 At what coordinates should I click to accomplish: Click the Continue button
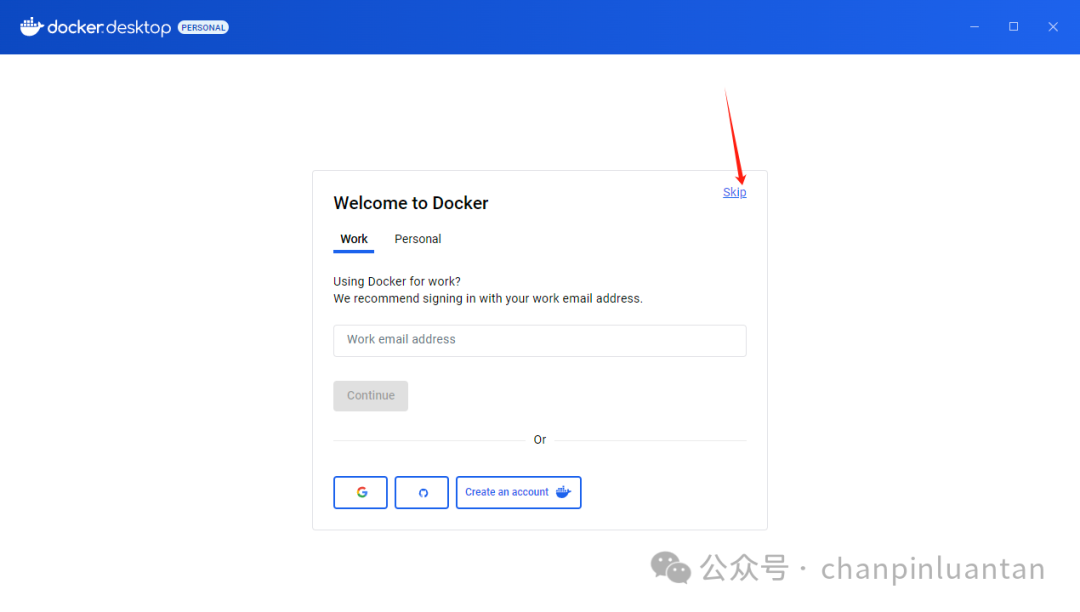pyautogui.click(x=371, y=396)
